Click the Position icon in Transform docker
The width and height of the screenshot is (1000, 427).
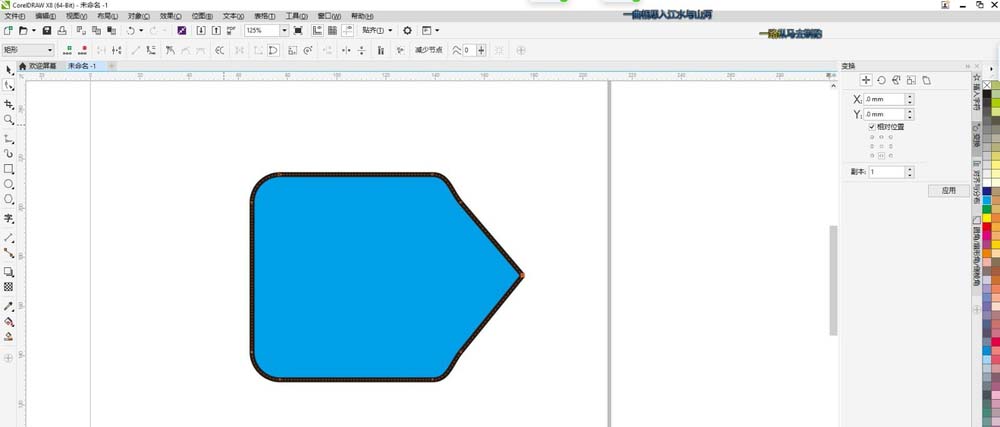pos(865,80)
